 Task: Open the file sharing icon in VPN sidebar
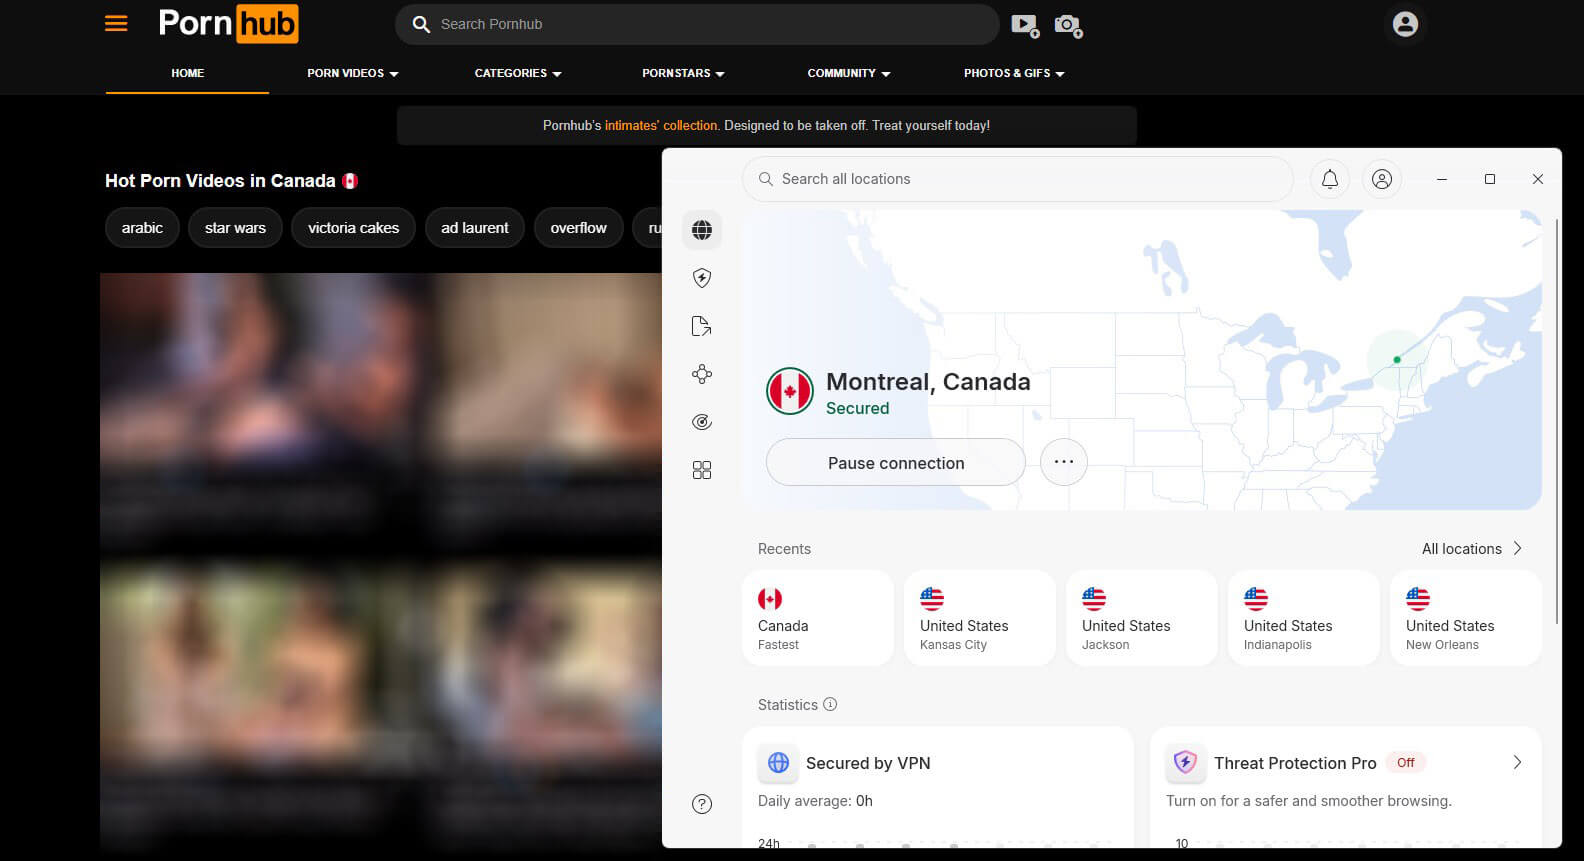(x=702, y=326)
